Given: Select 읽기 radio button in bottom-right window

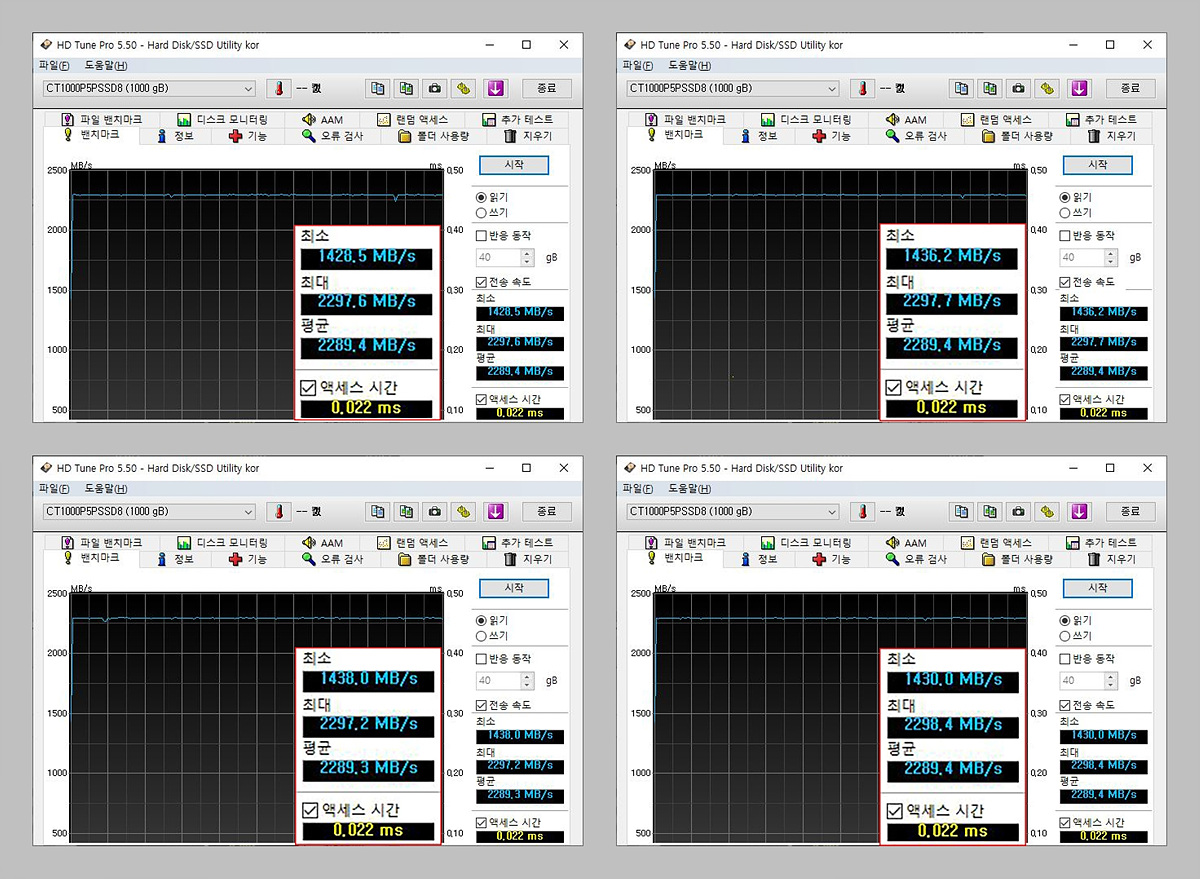Looking at the screenshot, I should click(1066, 620).
